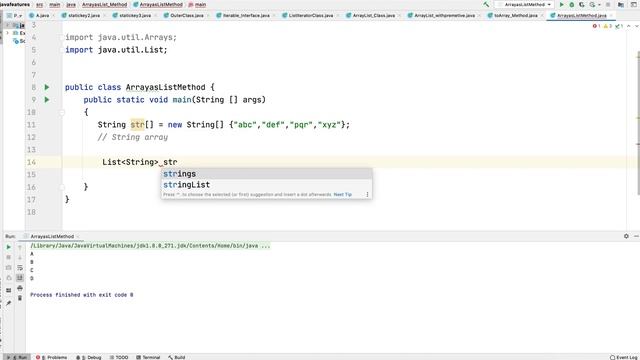Screen dimensions: 640x360
Task: Open the ListIteratorClass.java tab
Action: coord(311,16)
